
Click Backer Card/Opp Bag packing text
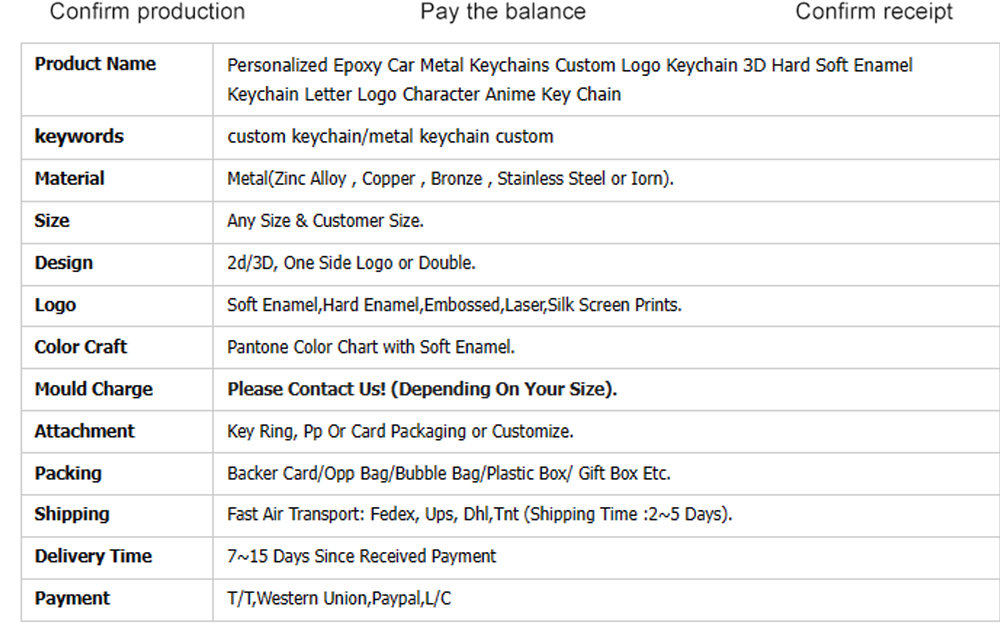(x=449, y=473)
